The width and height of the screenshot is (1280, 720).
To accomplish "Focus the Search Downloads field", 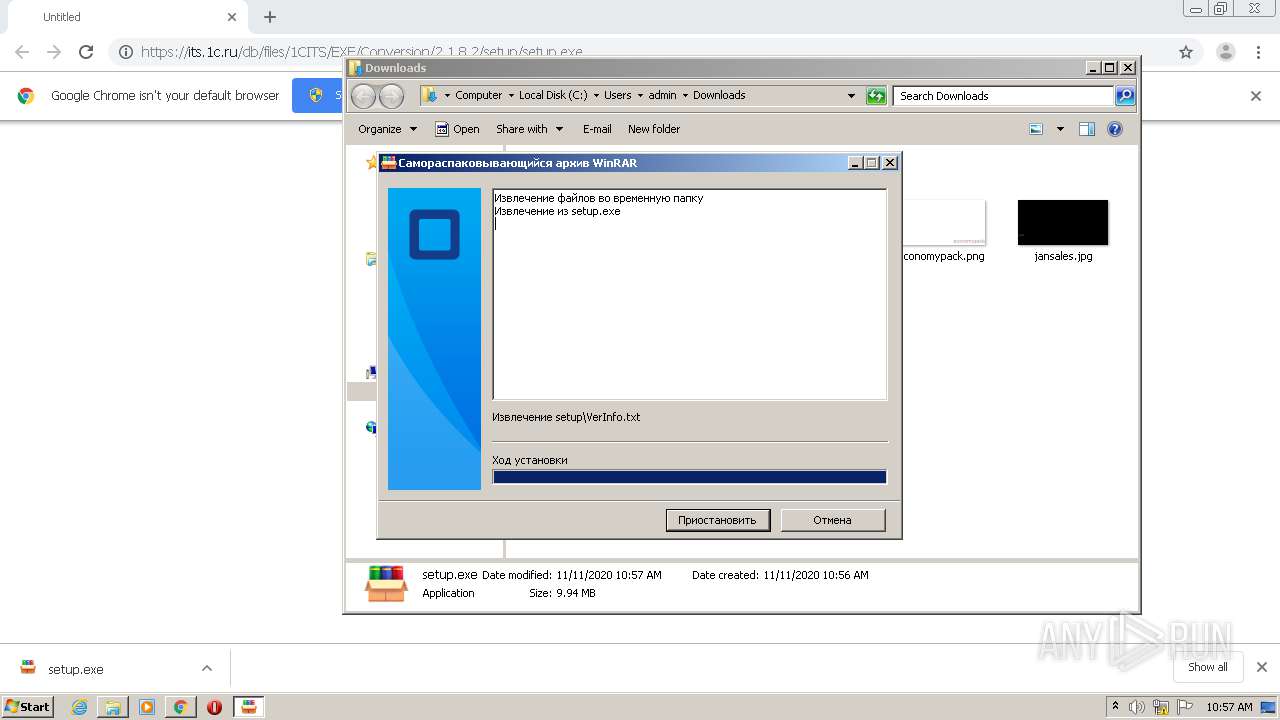I will 1003,96.
